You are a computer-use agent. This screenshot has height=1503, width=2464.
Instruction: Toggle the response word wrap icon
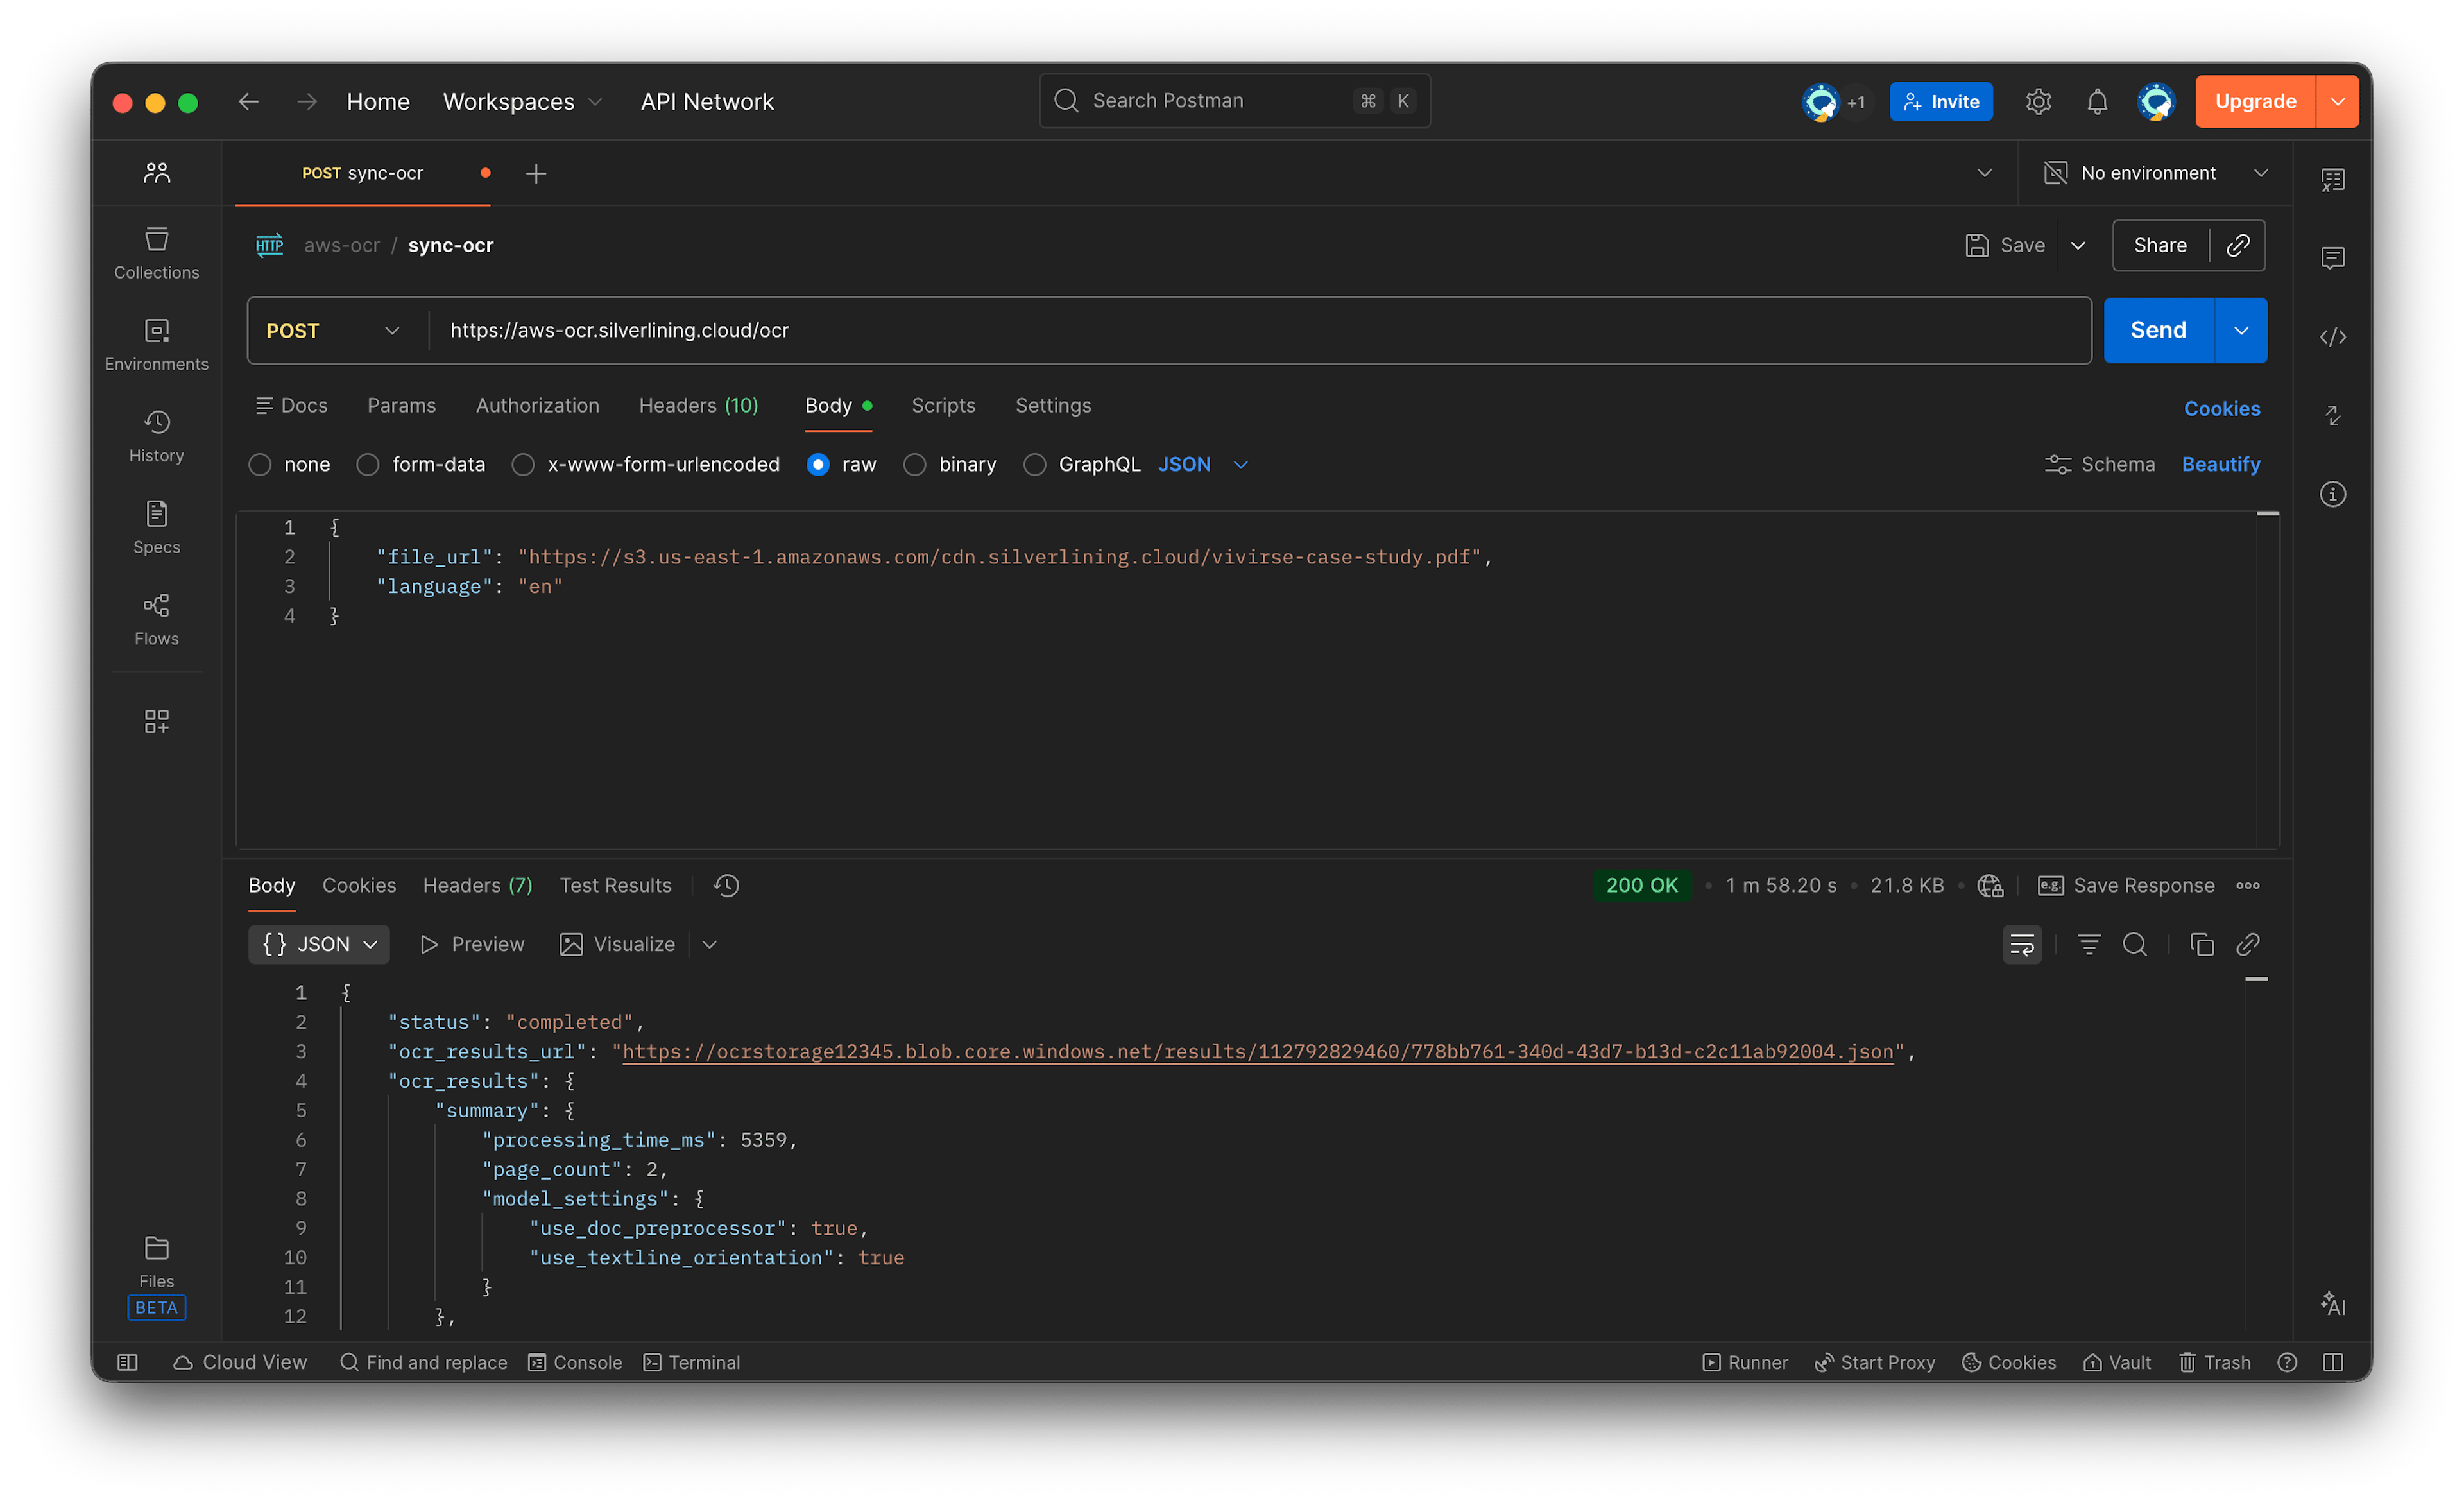click(2021, 944)
